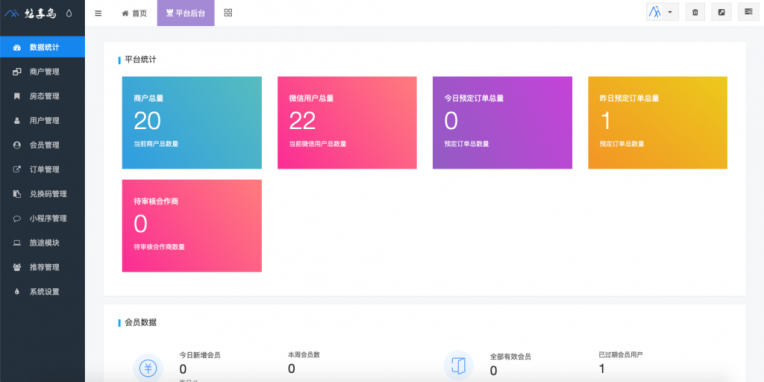764x382 pixels.
Task: Click the 会员数据 section heading
Action: (x=140, y=322)
